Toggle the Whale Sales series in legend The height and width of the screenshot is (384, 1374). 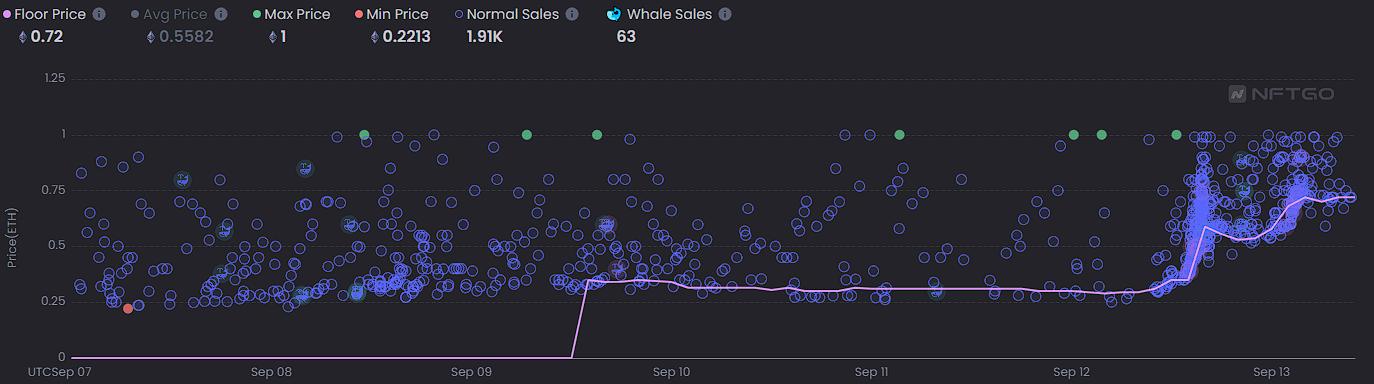(x=659, y=14)
